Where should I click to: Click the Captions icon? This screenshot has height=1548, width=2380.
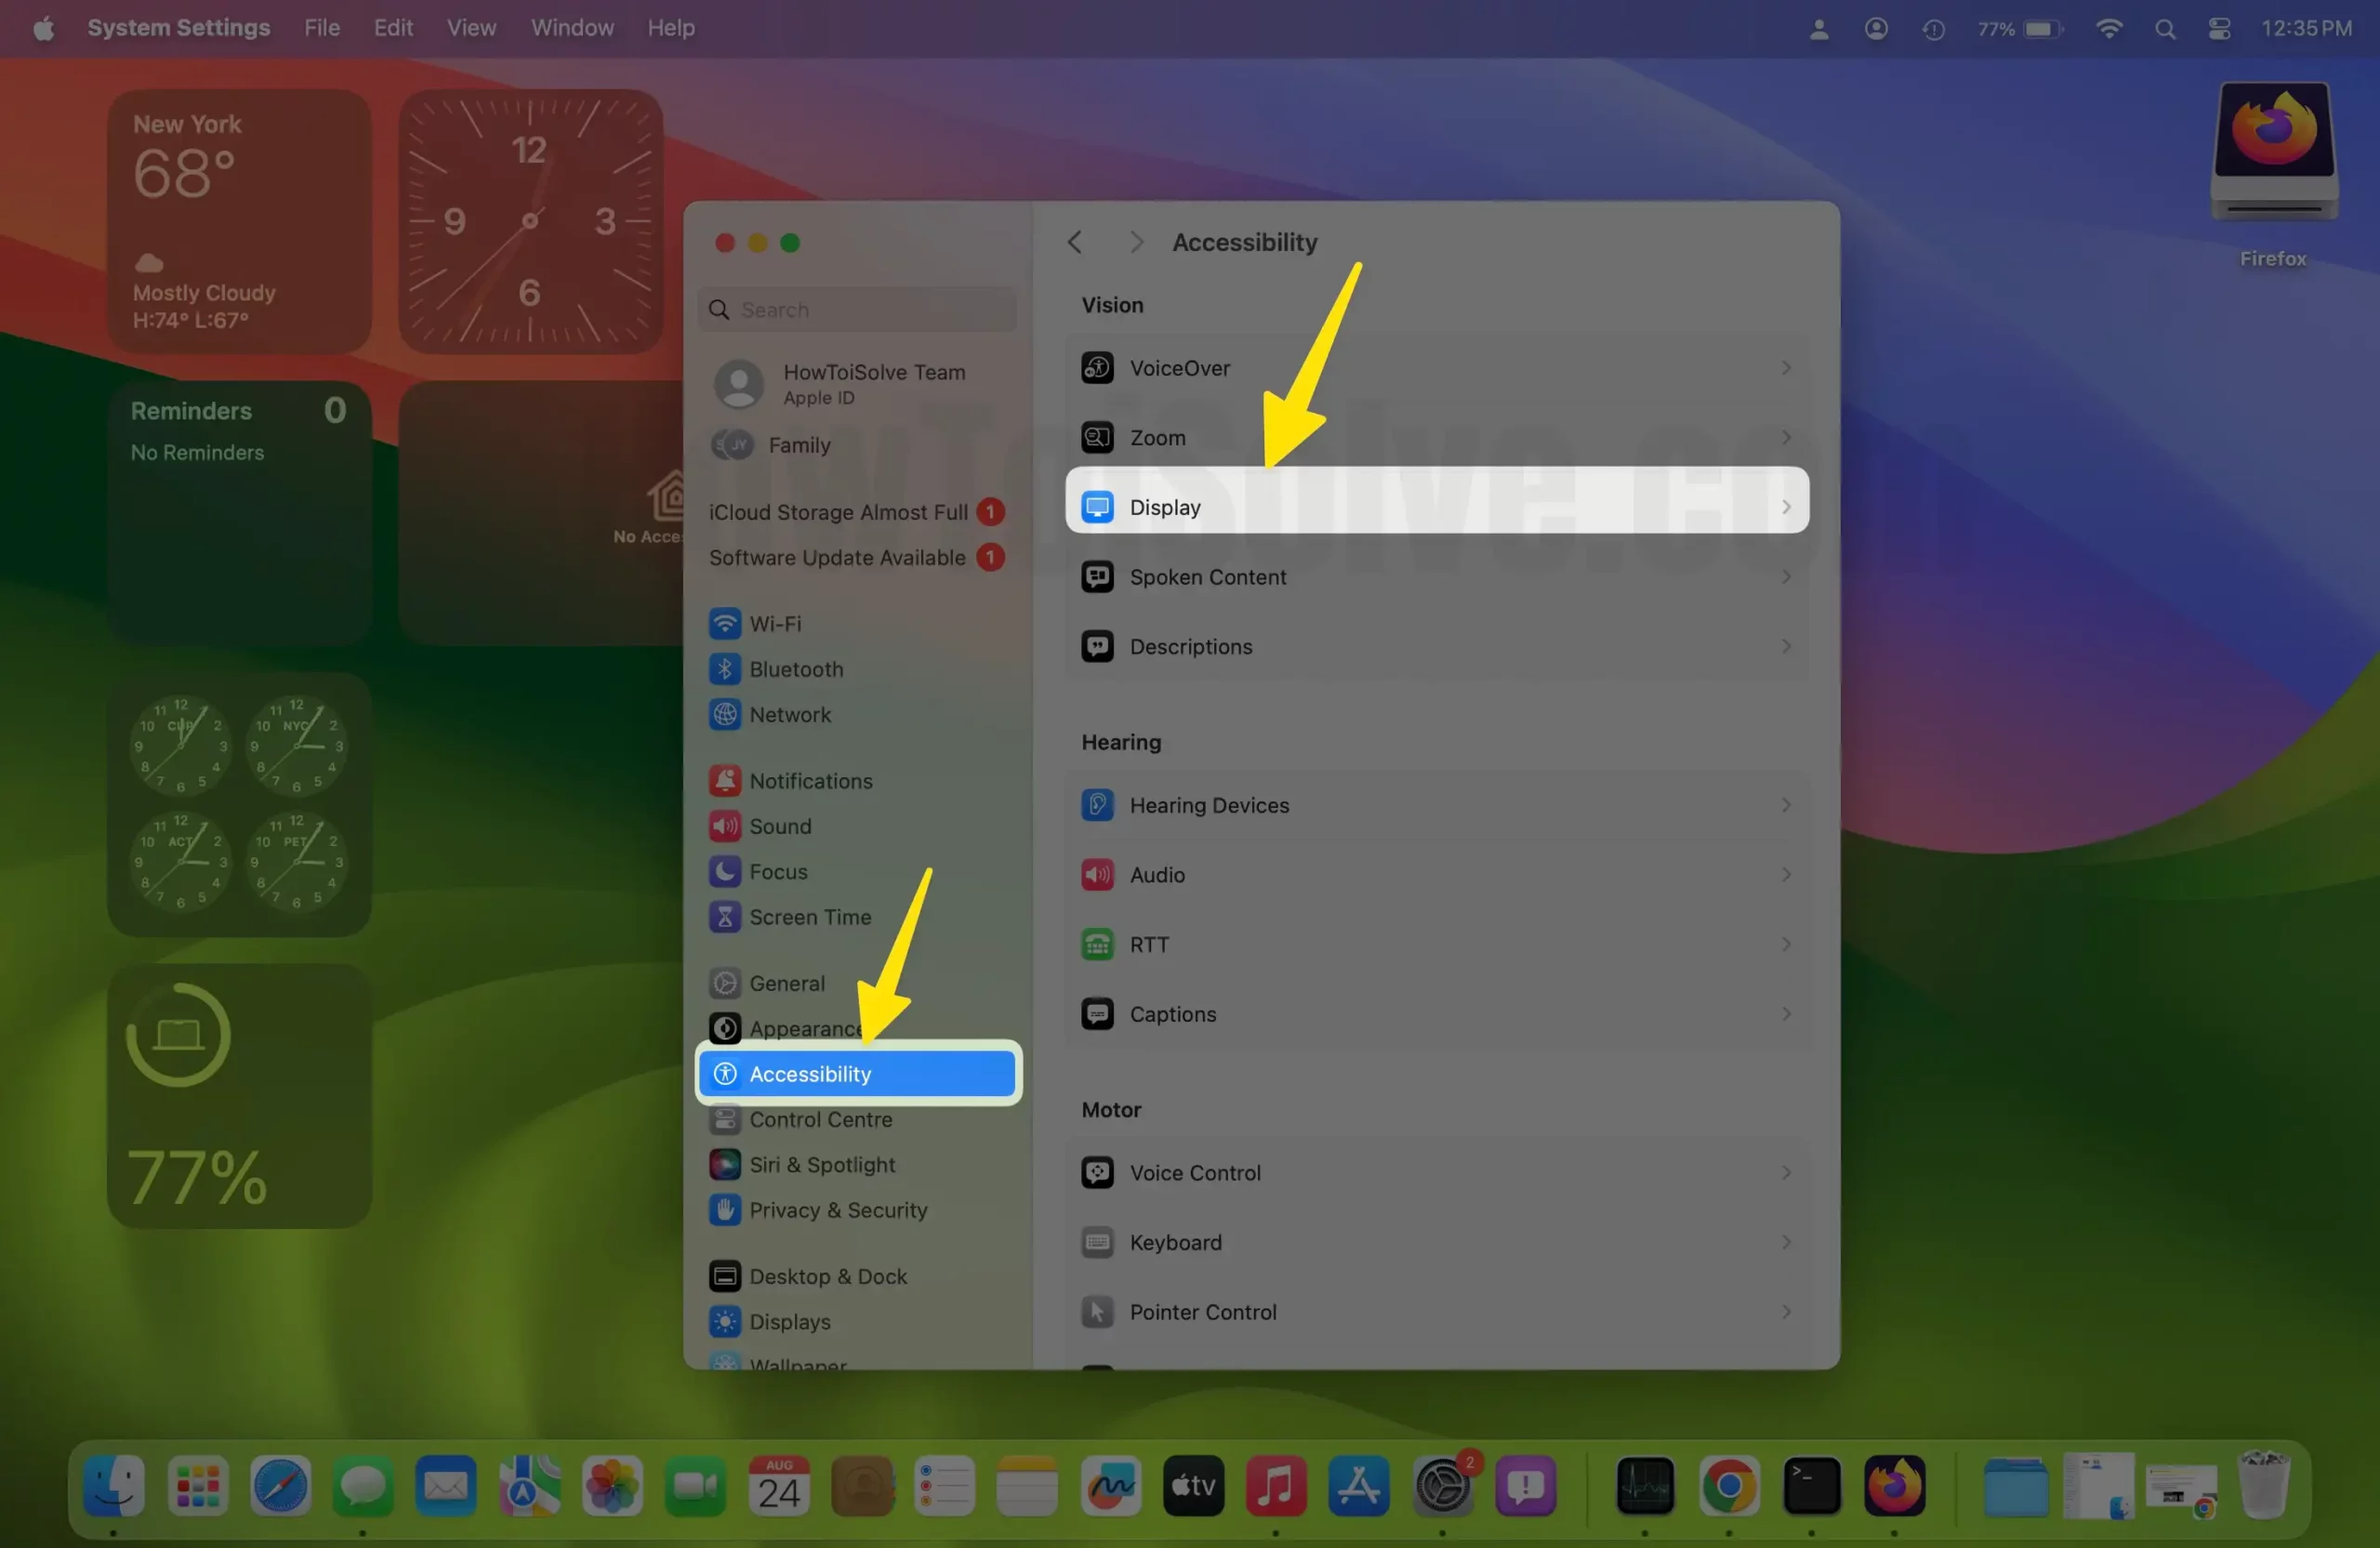(x=1097, y=1014)
